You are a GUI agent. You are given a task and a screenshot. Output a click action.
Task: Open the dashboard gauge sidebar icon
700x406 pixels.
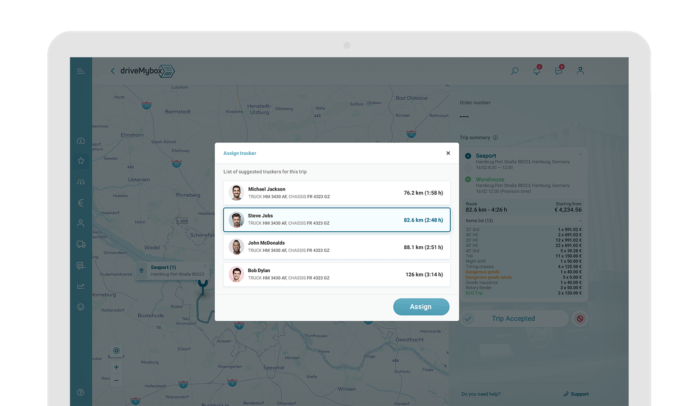pyautogui.click(x=81, y=141)
